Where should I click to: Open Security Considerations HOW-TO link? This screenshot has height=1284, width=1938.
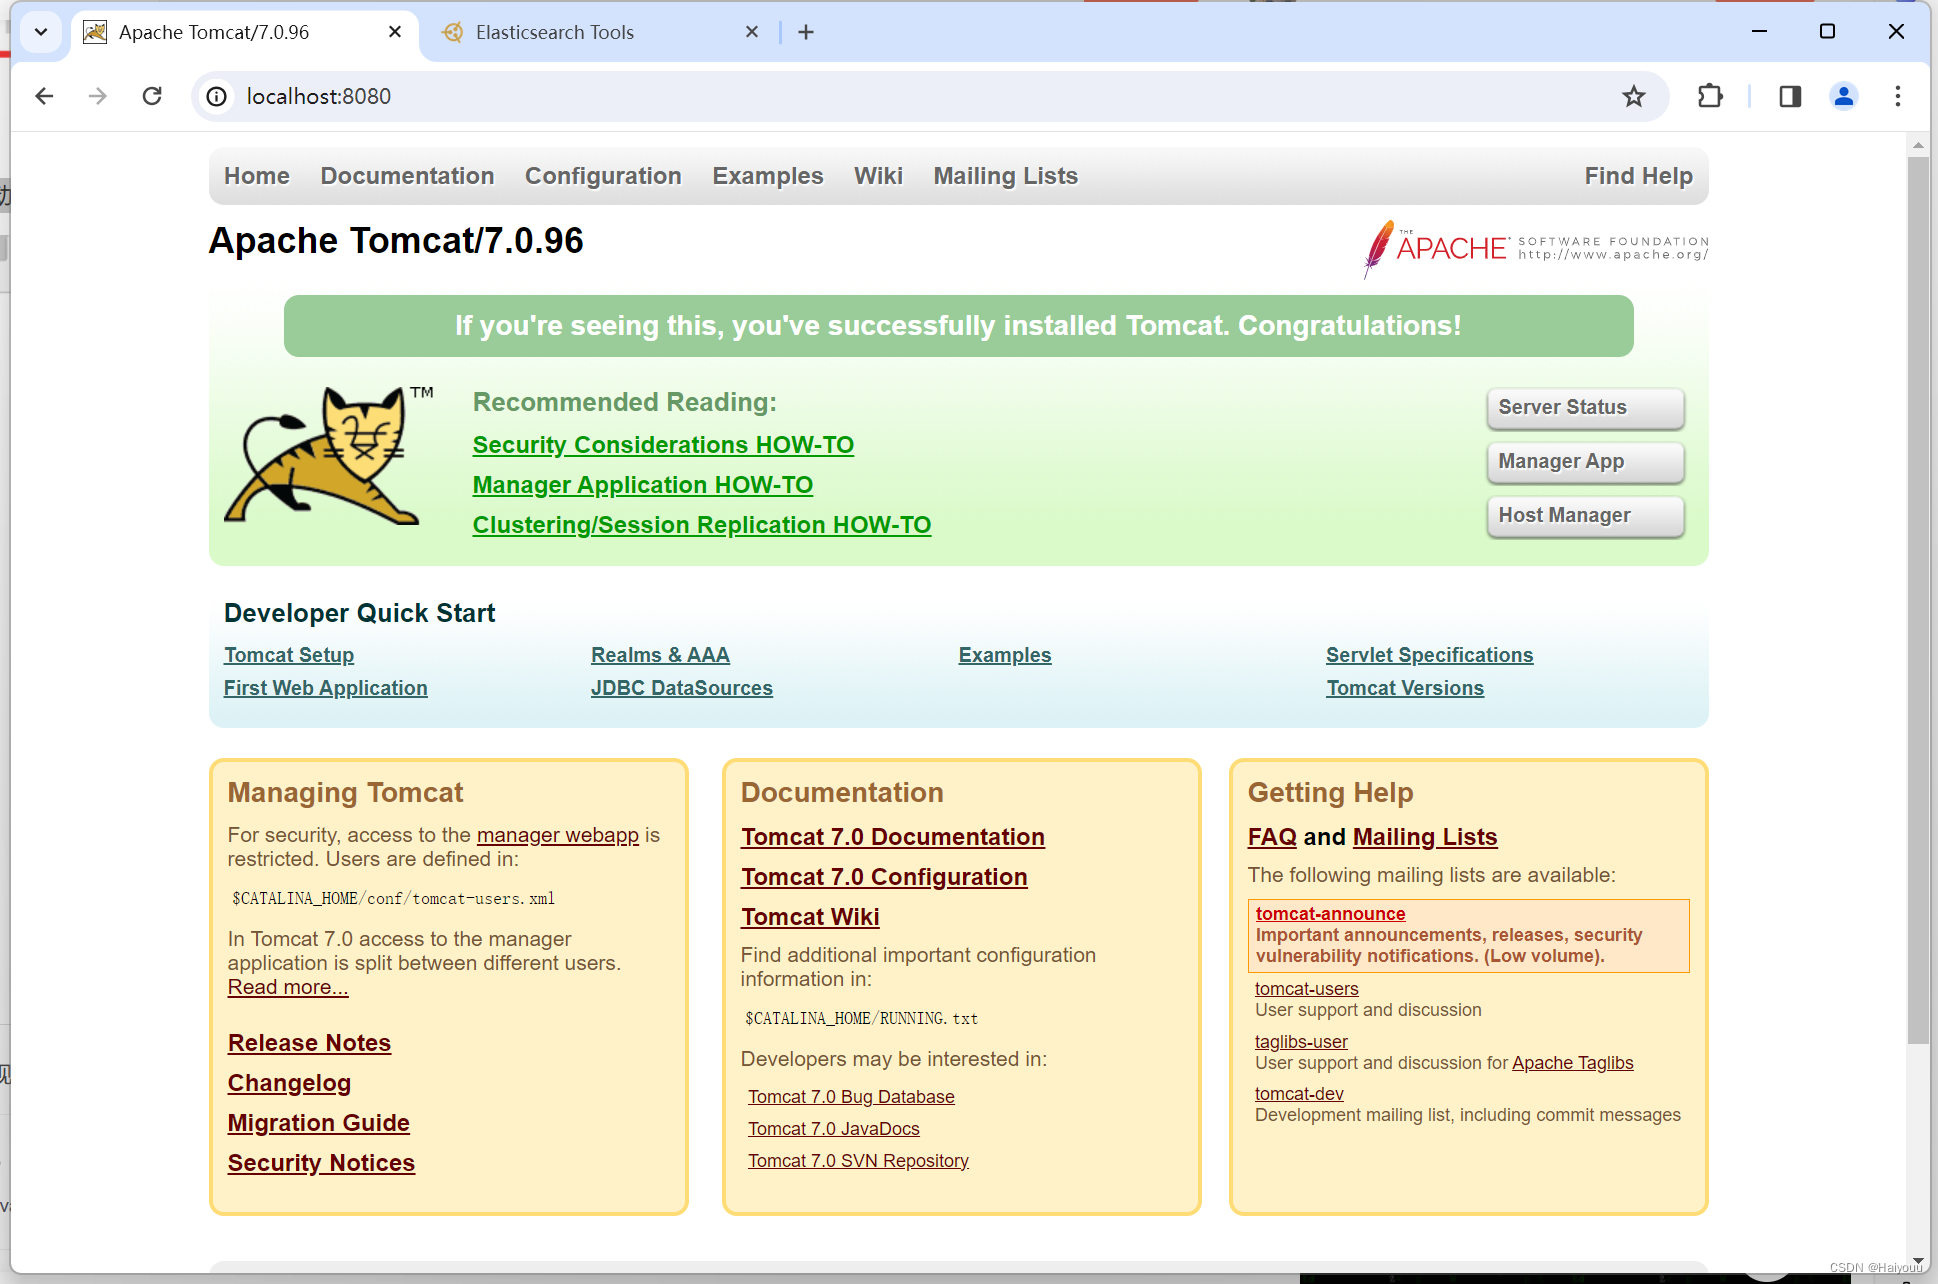click(x=663, y=445)
